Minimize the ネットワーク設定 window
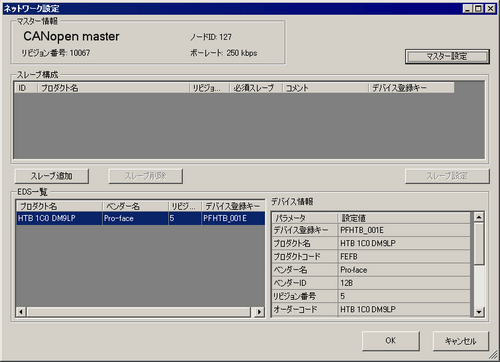 click(468, 9)
